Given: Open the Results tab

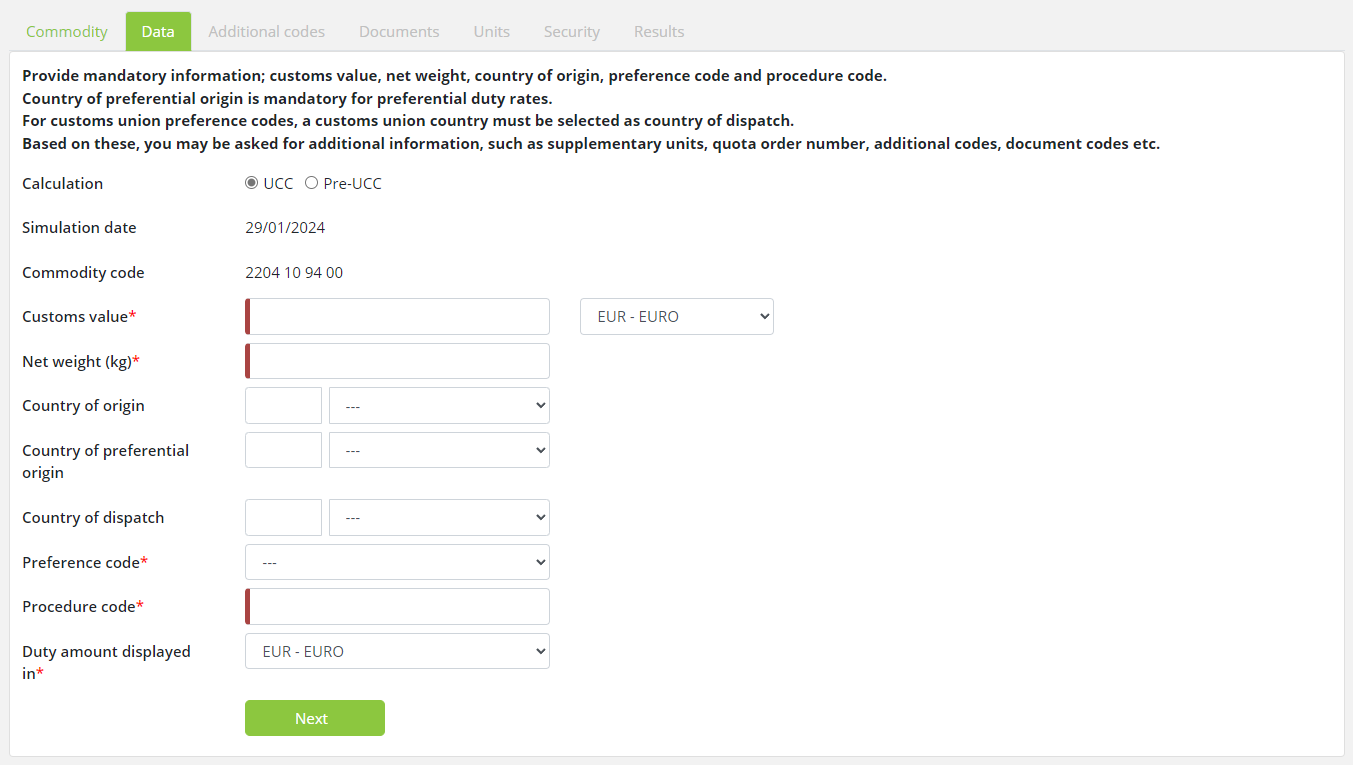Looking at the screenshot, I should point(659,31).
